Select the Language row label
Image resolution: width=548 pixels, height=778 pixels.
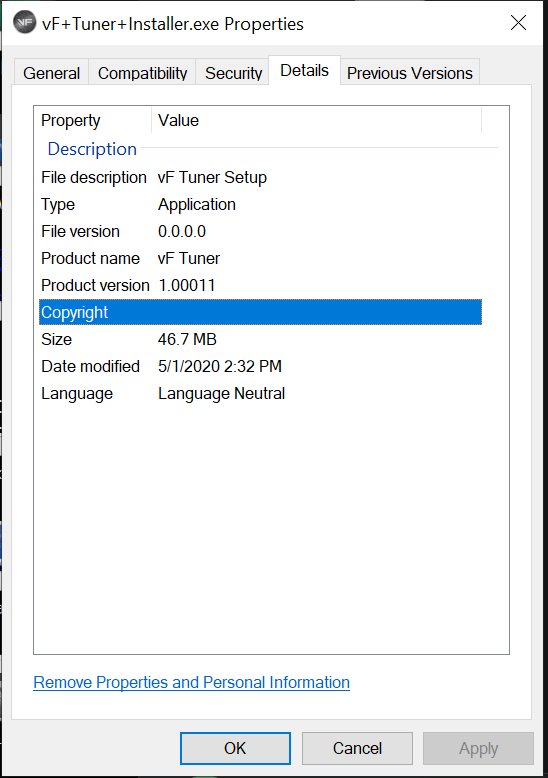(x=77, y=393)
